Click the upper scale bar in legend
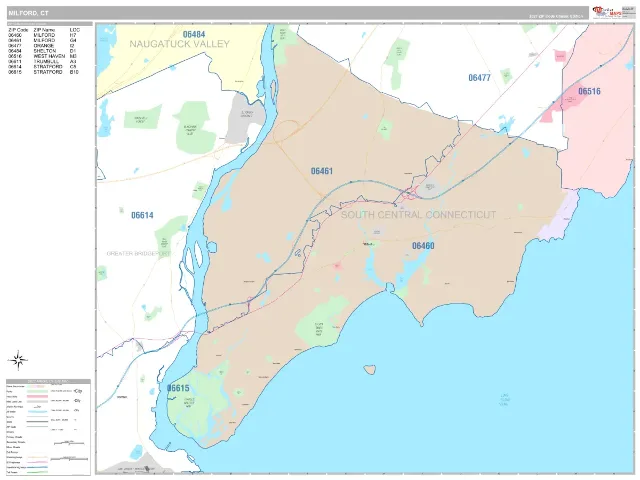 click(69, 442)
